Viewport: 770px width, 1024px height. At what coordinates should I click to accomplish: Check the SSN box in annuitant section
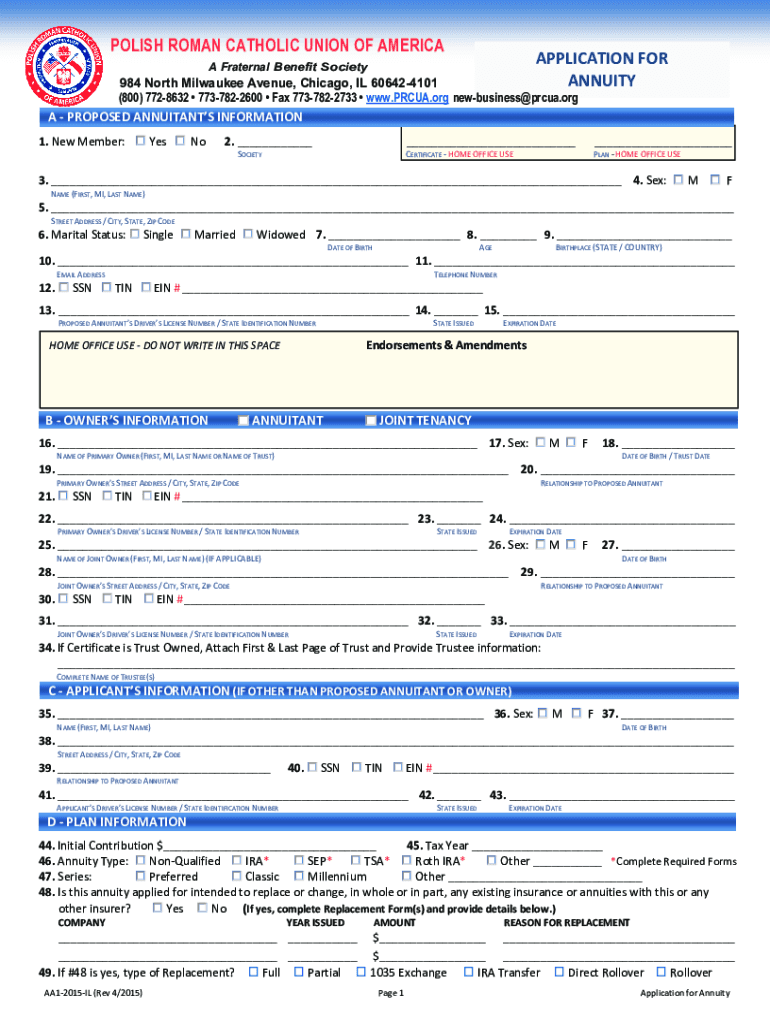coord(64,288)
